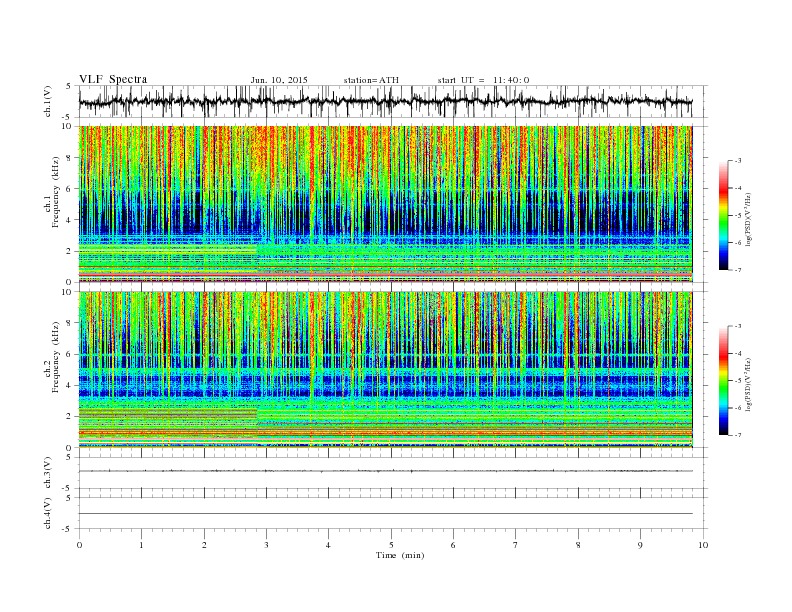Click tick label "2" on the Time axis
The height and width of the screenshot is (612, 792).
tap(204, 545)
